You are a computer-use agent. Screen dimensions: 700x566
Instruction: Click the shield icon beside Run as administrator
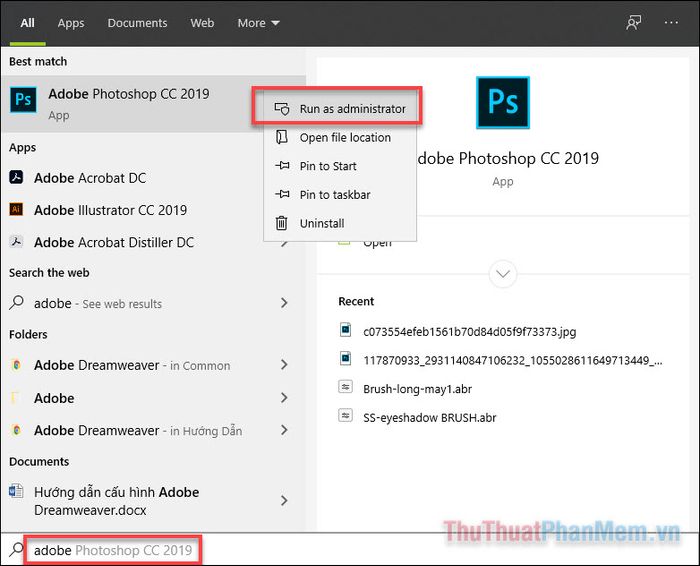pos(282,108)
